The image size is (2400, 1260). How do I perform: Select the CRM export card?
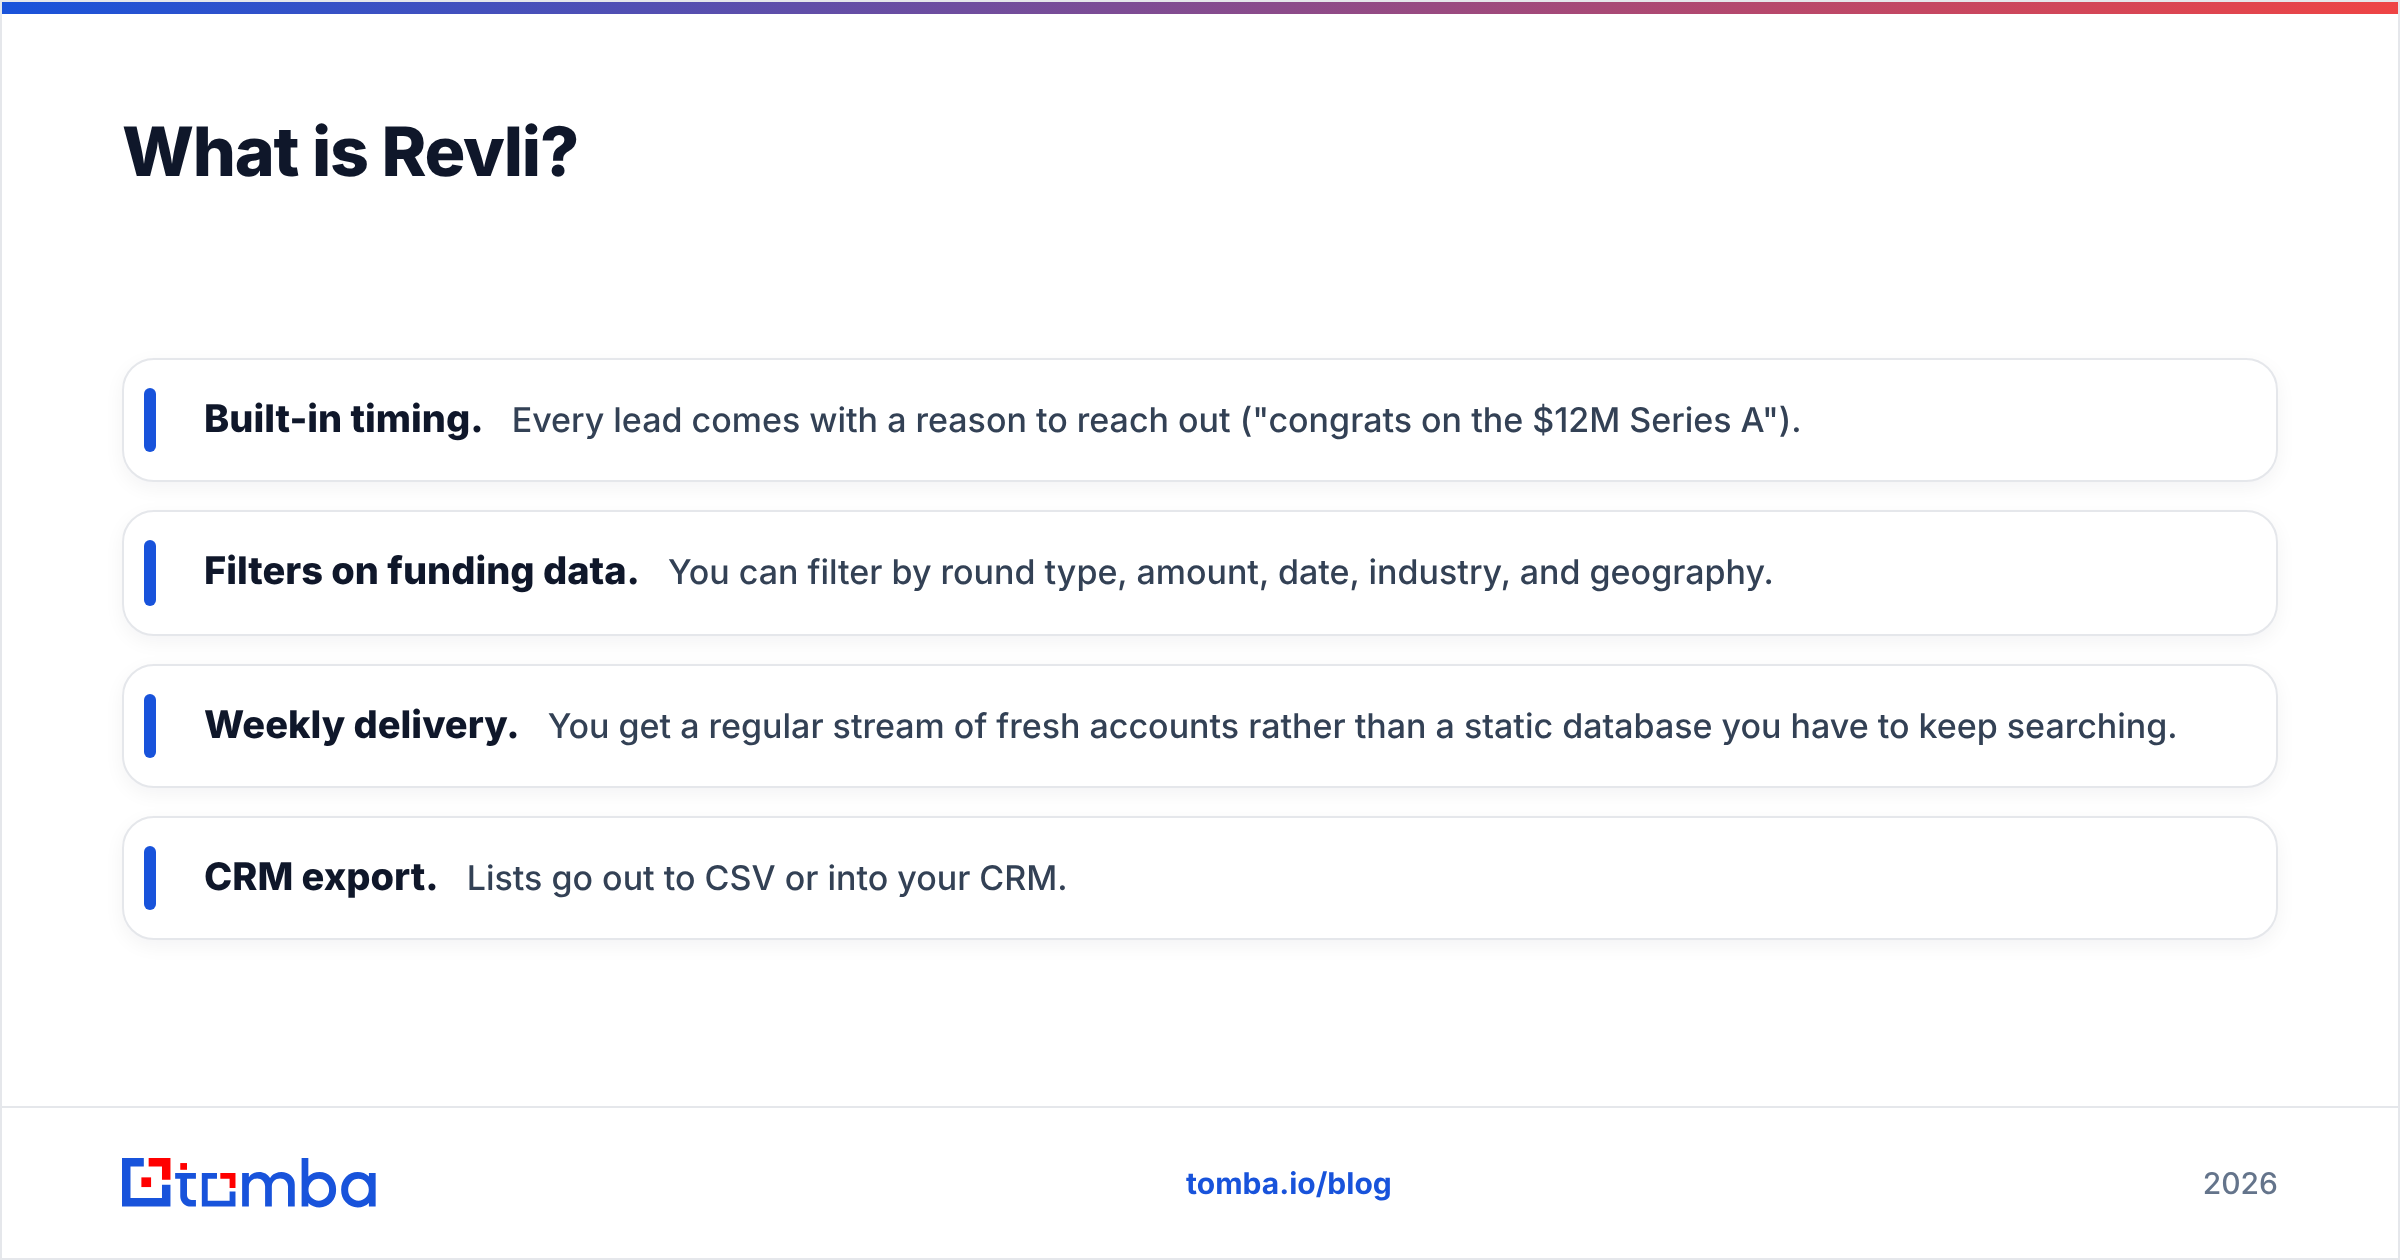click(x=1200, y=878)
